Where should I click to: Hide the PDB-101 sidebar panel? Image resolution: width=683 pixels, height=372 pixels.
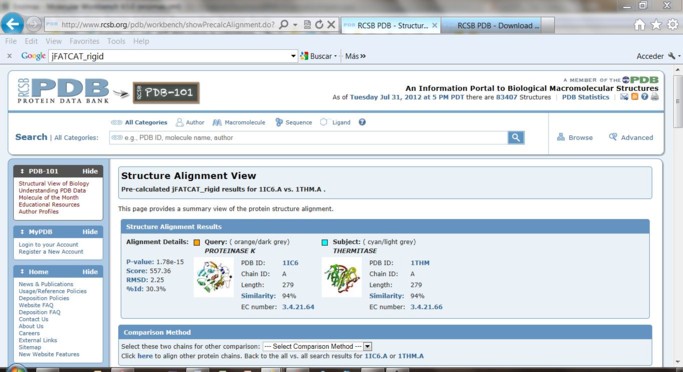(90, 171)
